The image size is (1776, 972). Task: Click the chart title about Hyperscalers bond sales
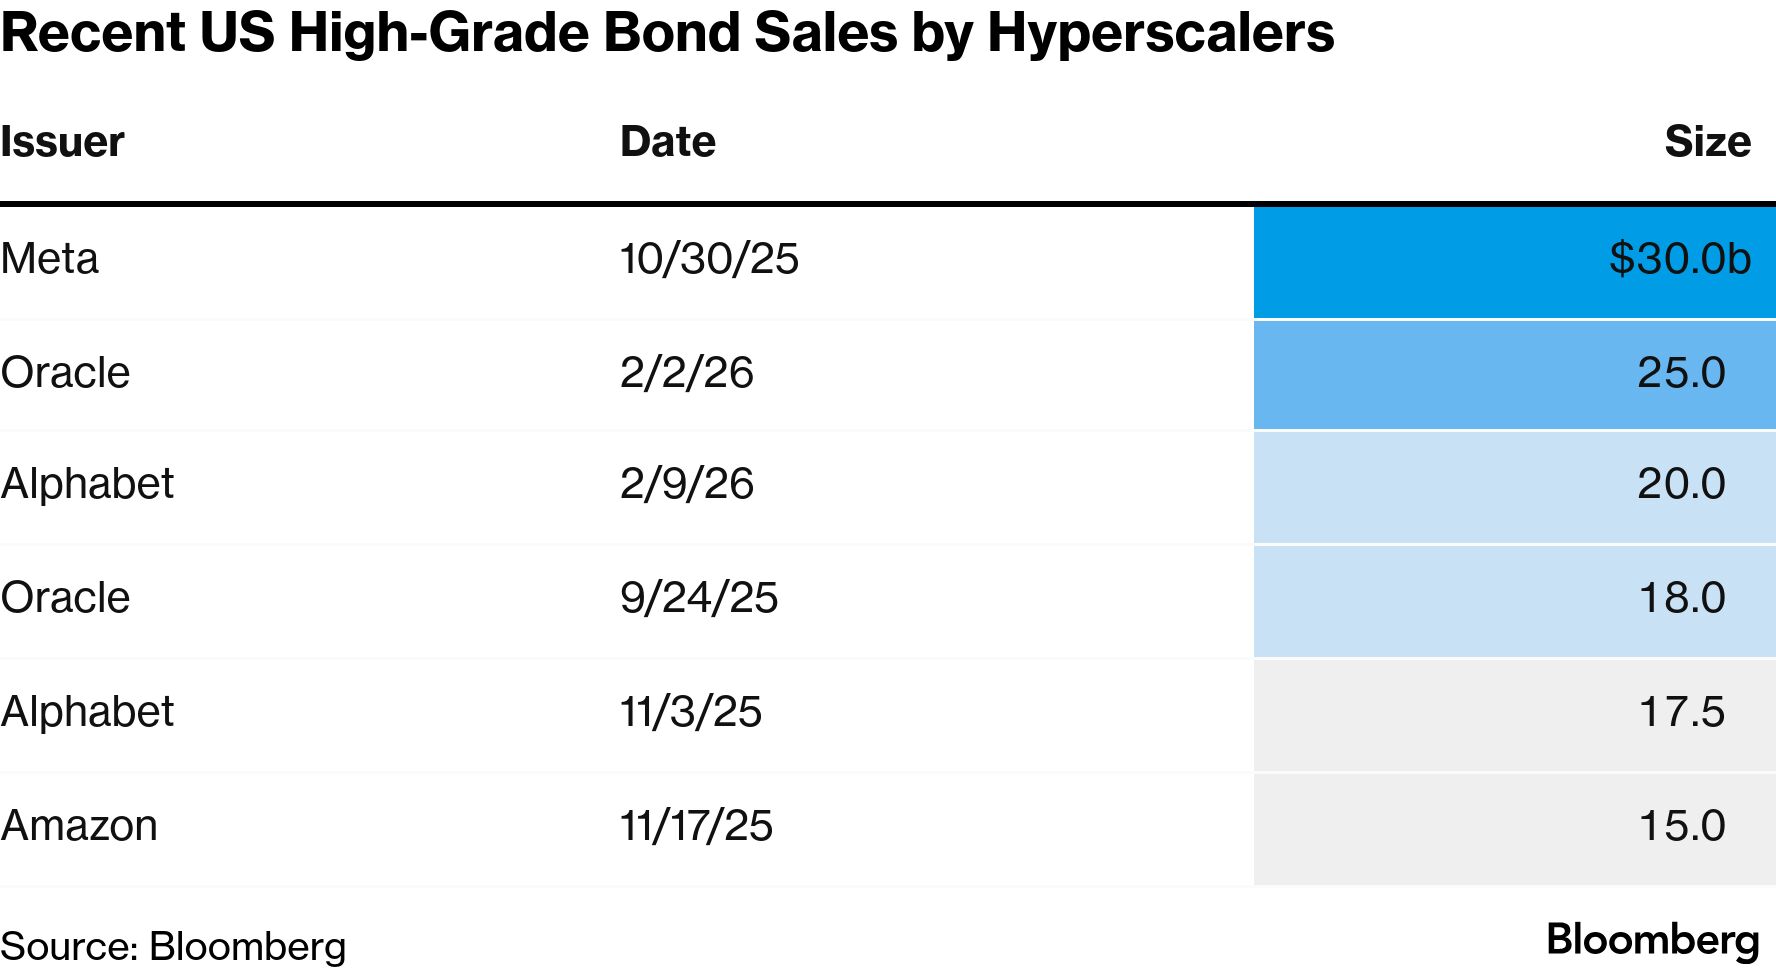point(667,33)
